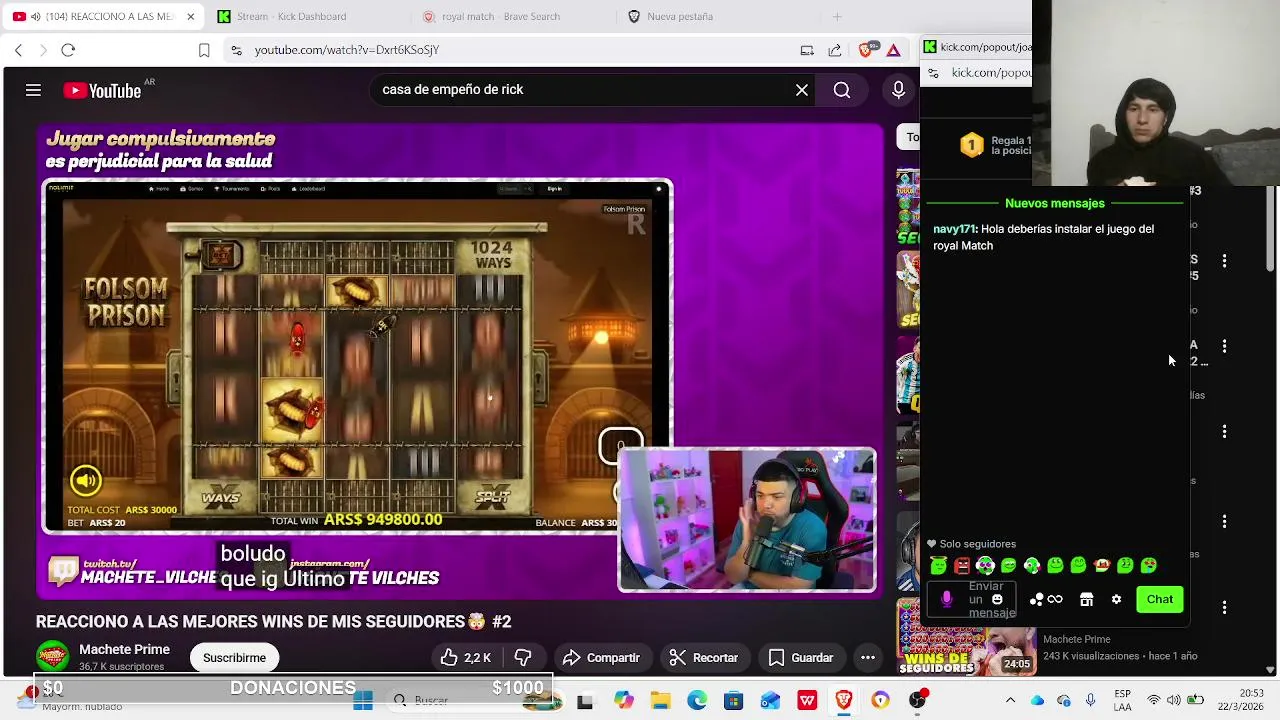The height and width of the screenshot is (720, 1280).
Task: Switch to Stream - Kick Dashboard tab
Action: click(x=292, y=17)
